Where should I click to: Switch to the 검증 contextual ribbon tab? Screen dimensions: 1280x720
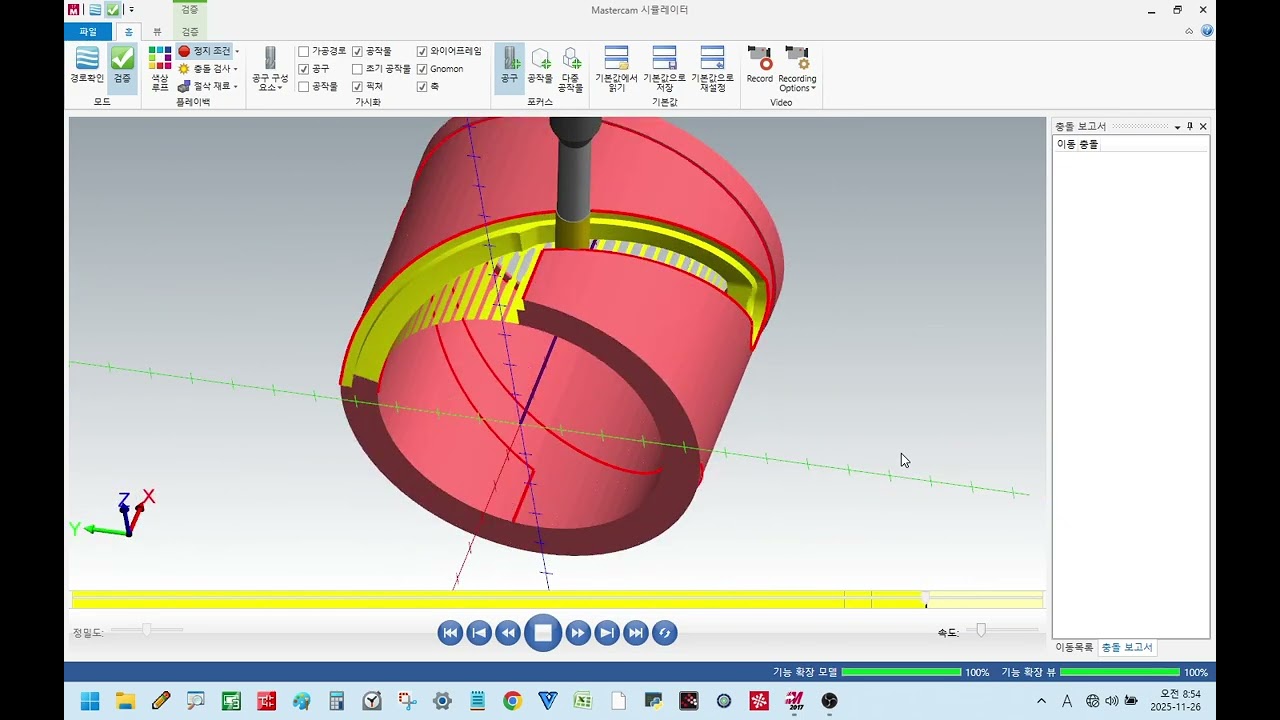point(190,32)
